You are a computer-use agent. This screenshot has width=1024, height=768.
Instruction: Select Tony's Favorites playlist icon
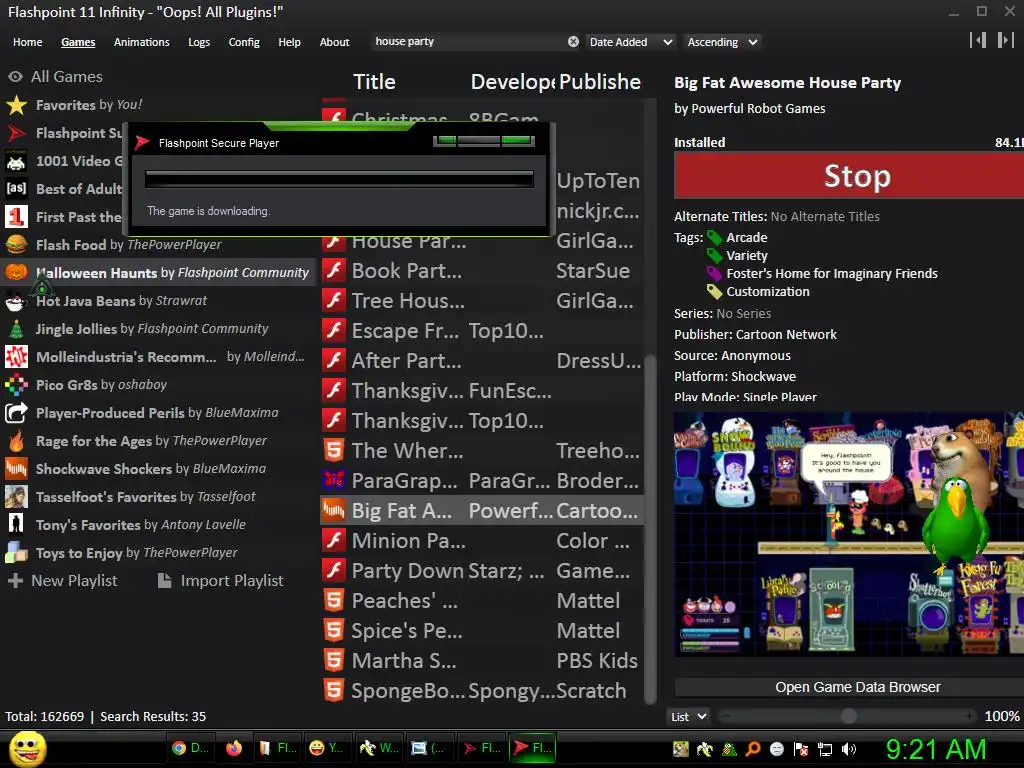point(16,524)
